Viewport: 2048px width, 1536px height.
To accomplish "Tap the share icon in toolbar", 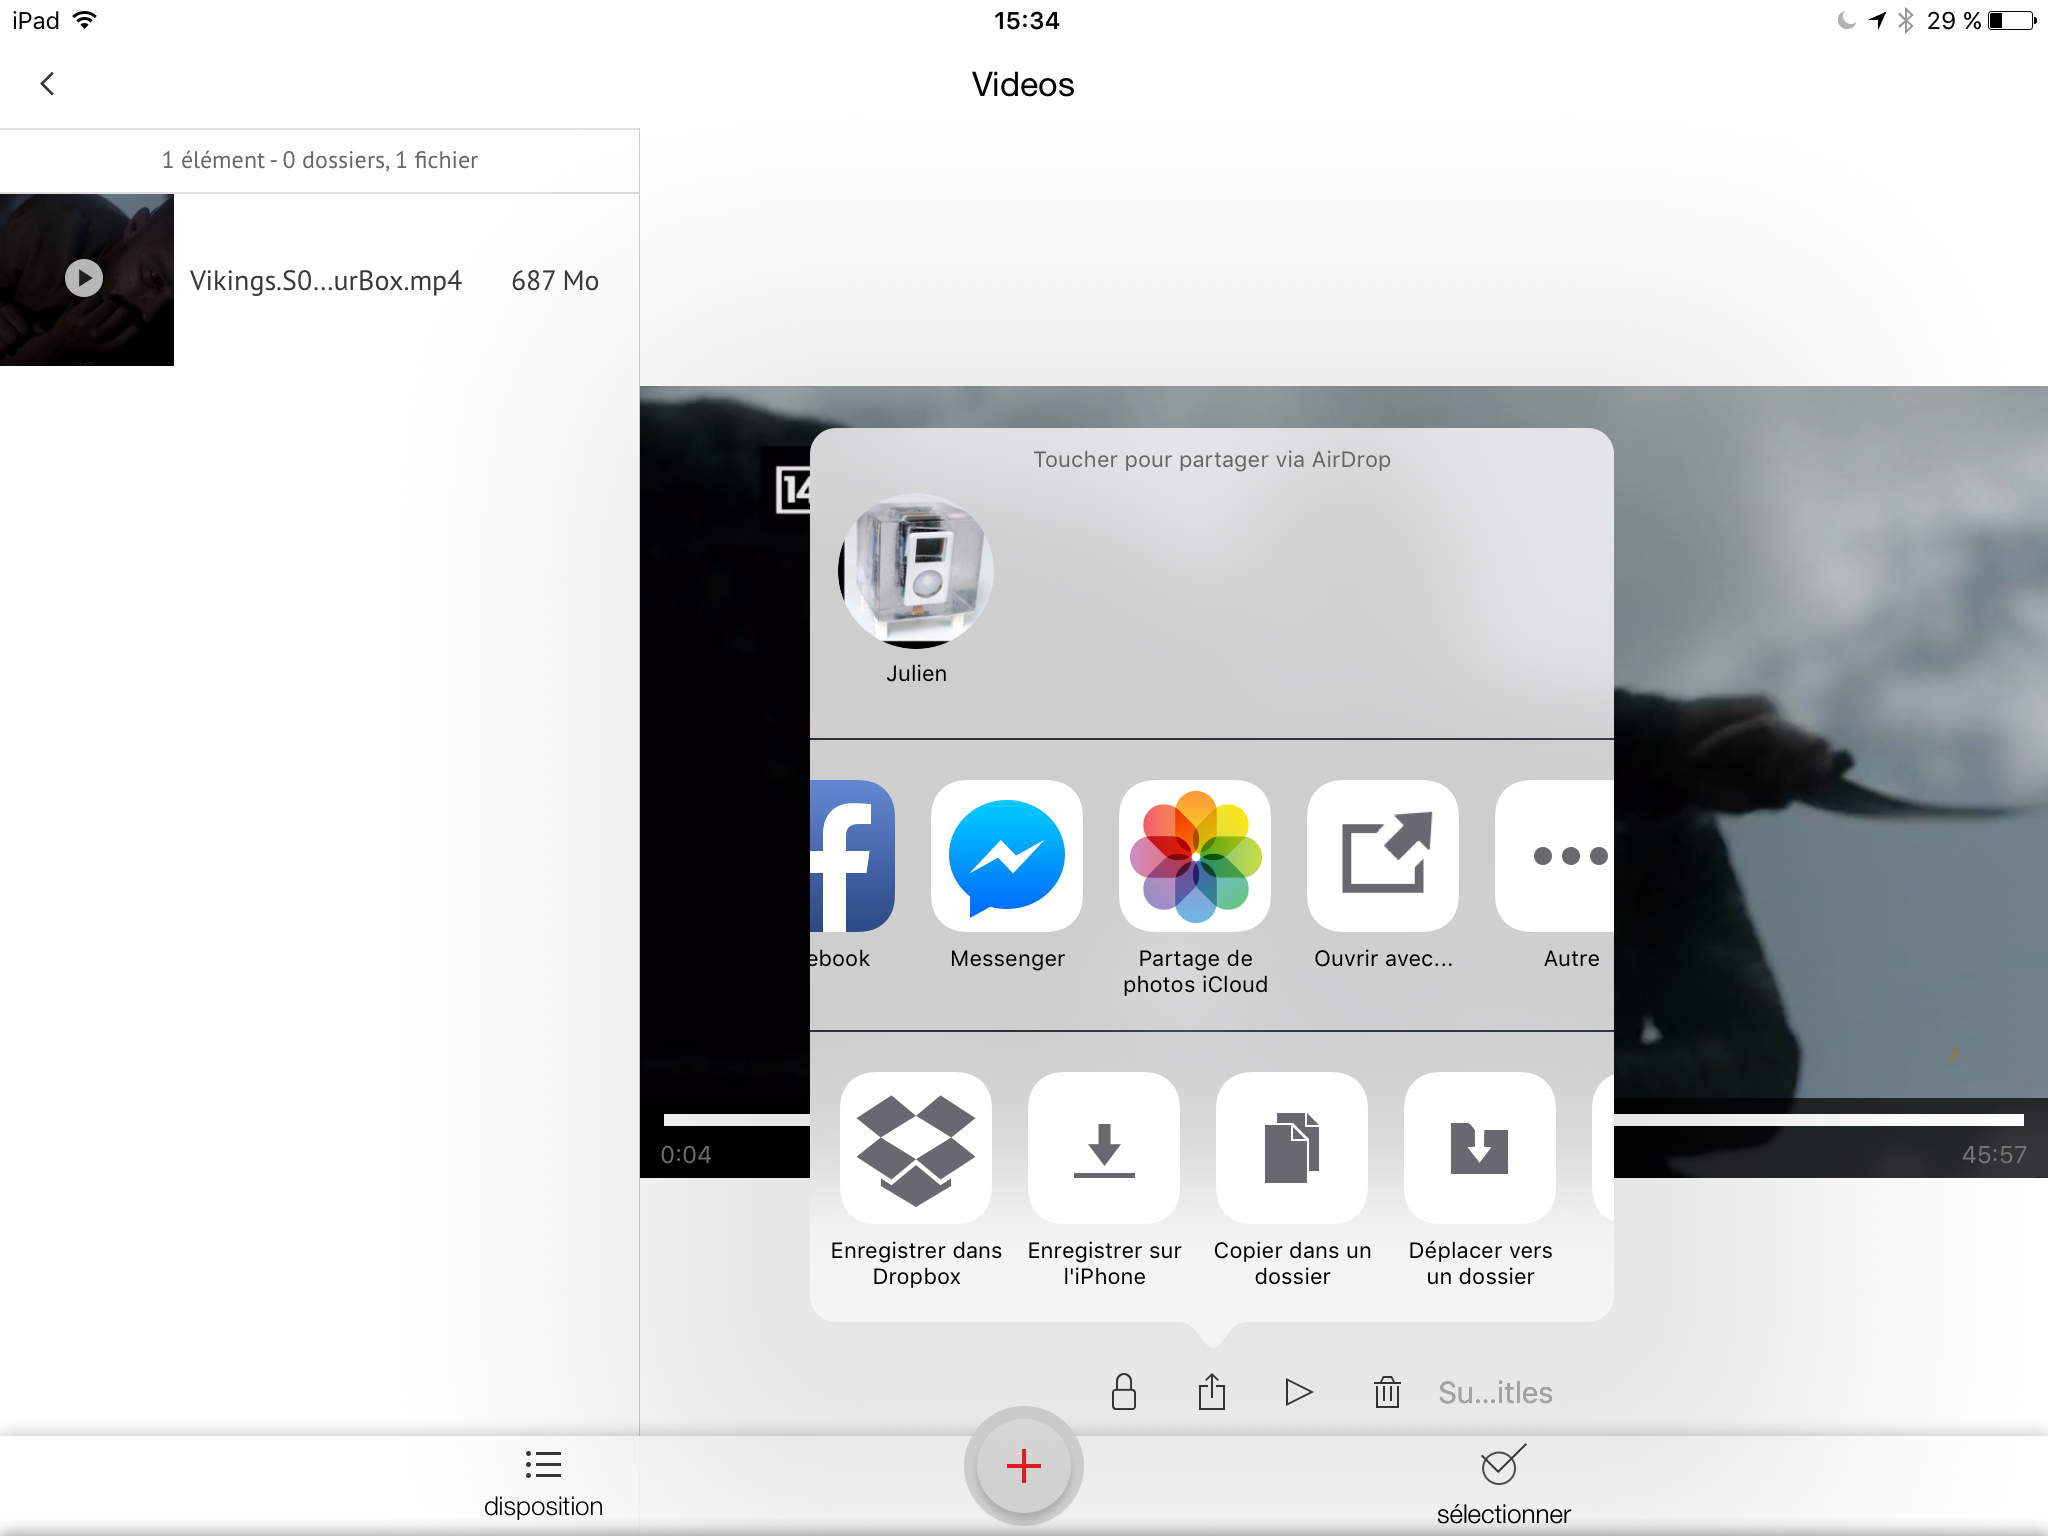I will pyautogui.click(x=1212, y=1392).
